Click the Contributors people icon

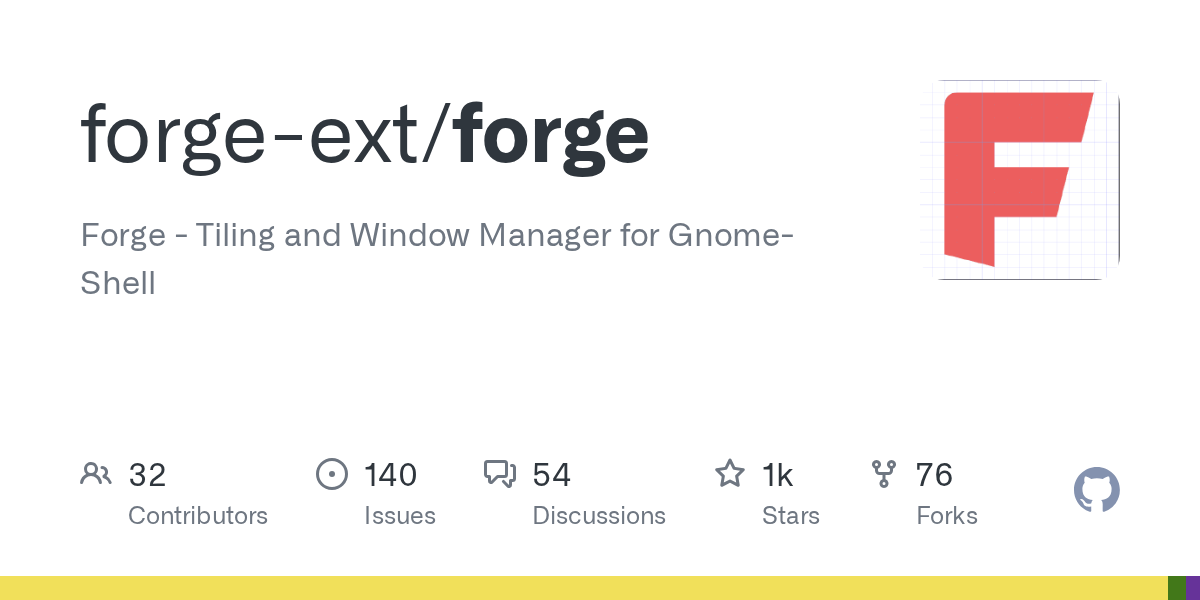tap(96, 474)
